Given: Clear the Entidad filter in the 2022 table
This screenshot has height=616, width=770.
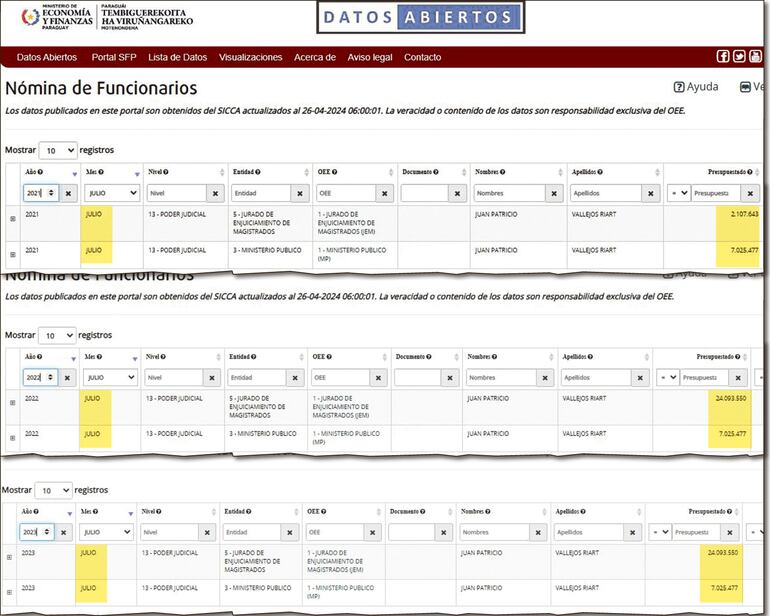Looking at the screenshot, I should point(296,377).
